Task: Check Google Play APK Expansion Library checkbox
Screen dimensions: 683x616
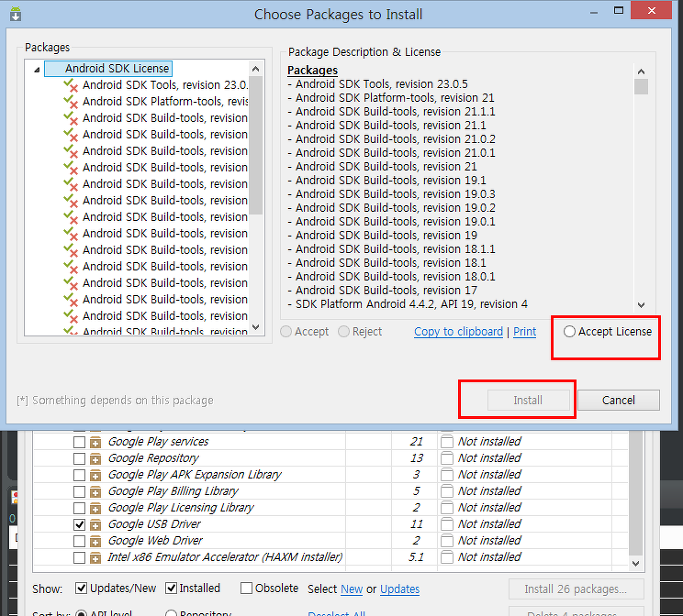Action: click(79, 475)
